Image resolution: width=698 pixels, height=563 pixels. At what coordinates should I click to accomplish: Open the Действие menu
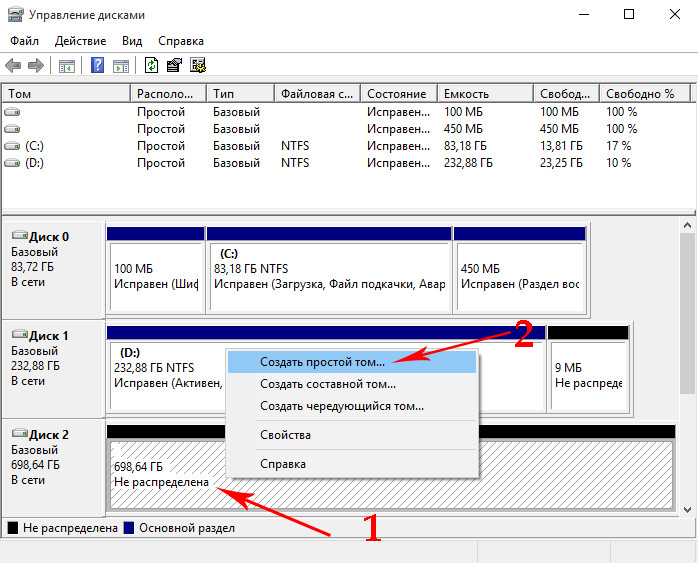[x=81, y=41]
